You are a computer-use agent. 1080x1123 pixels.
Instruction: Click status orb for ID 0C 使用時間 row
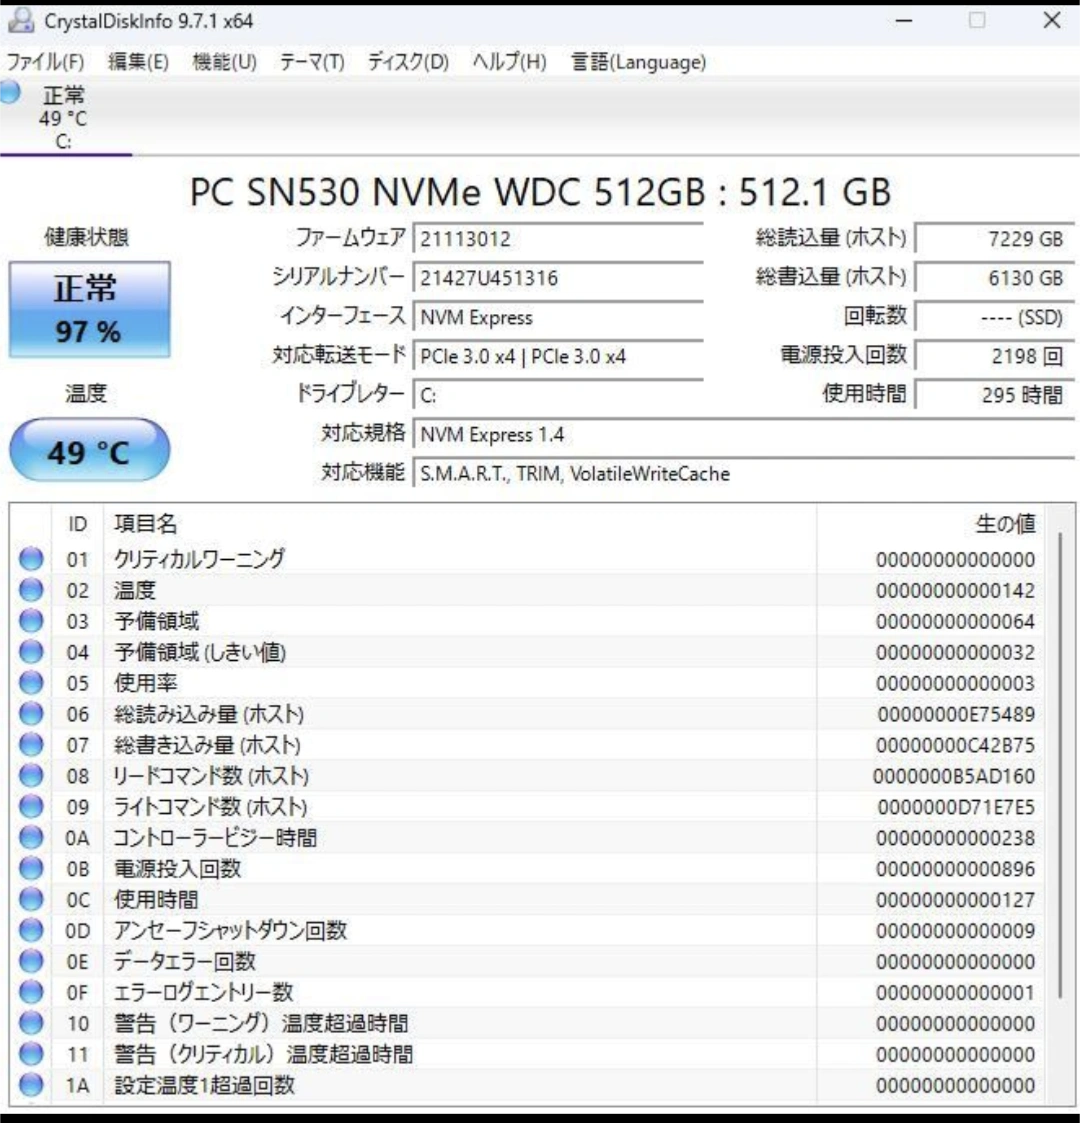31,899
